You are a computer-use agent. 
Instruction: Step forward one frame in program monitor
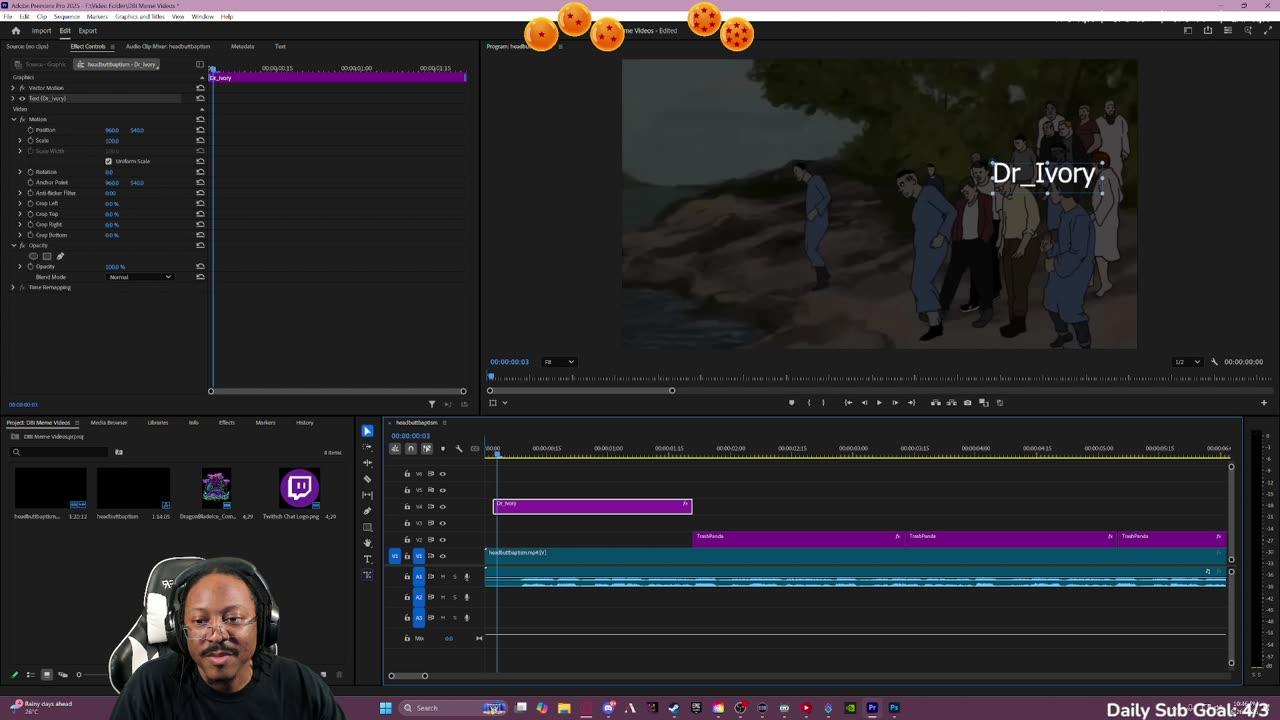coord(895,403)
